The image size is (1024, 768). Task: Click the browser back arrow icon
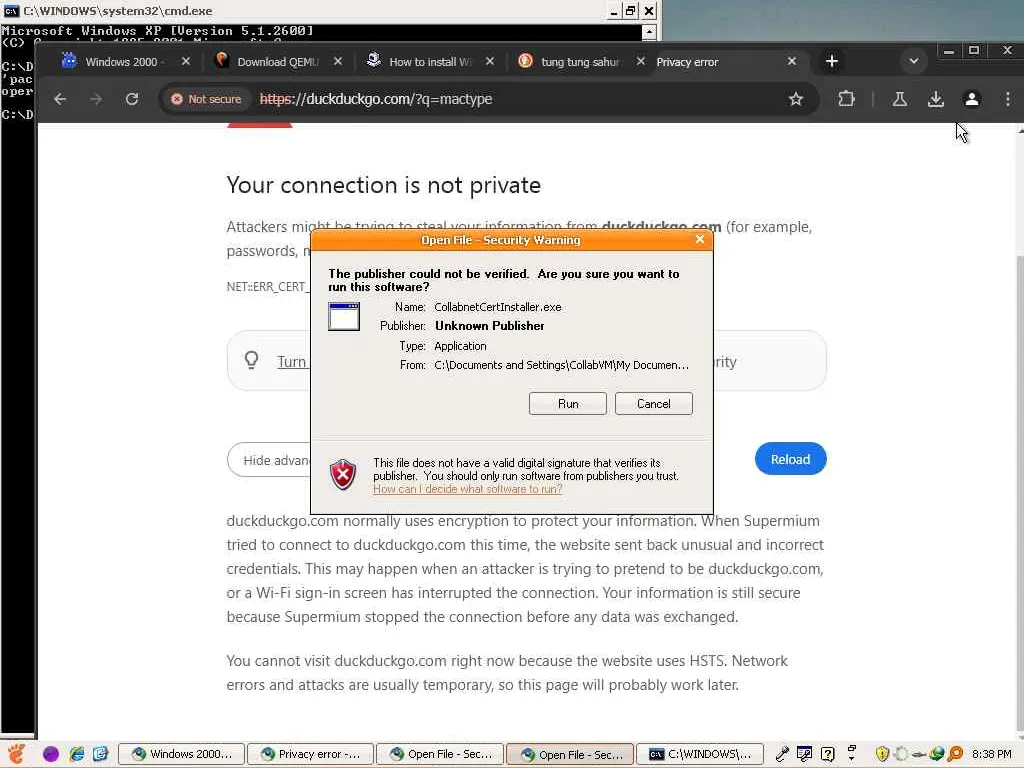coord(60,99)
